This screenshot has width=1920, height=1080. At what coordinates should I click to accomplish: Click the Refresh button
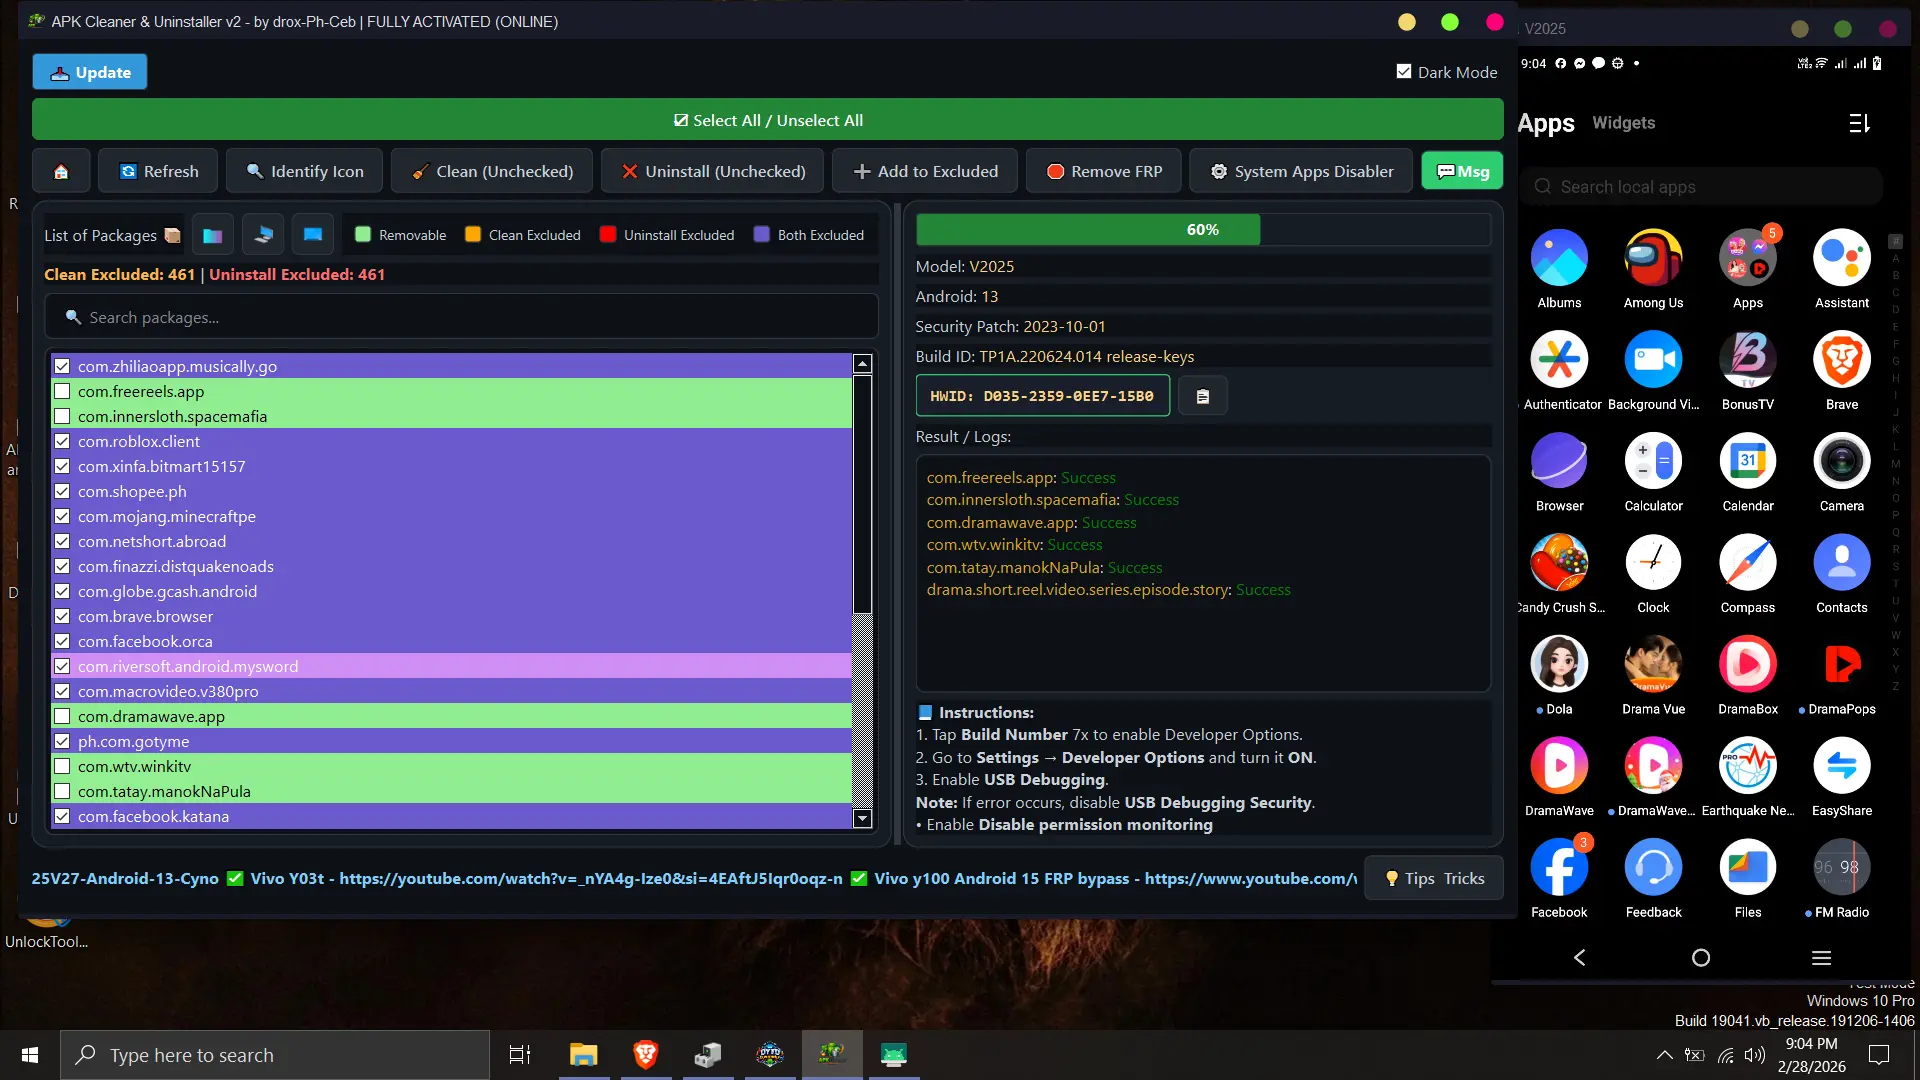[x=160, y=171]
